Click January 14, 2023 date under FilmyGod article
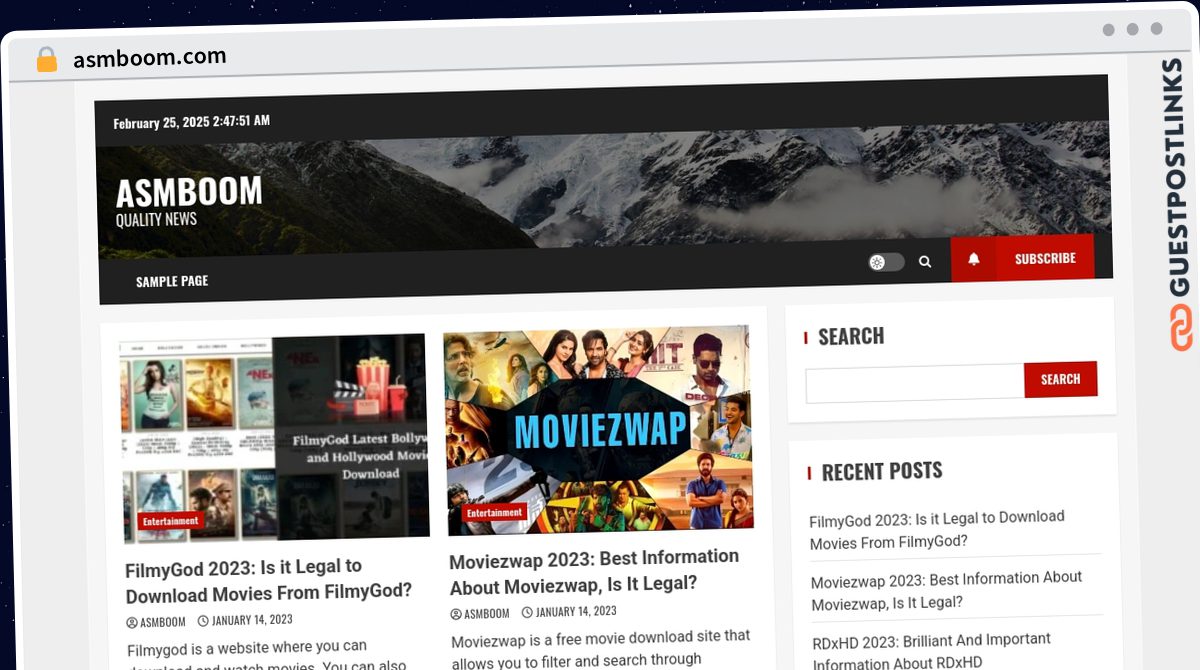This screenshot has width=1200, height=670. click(x=251, y=620)
